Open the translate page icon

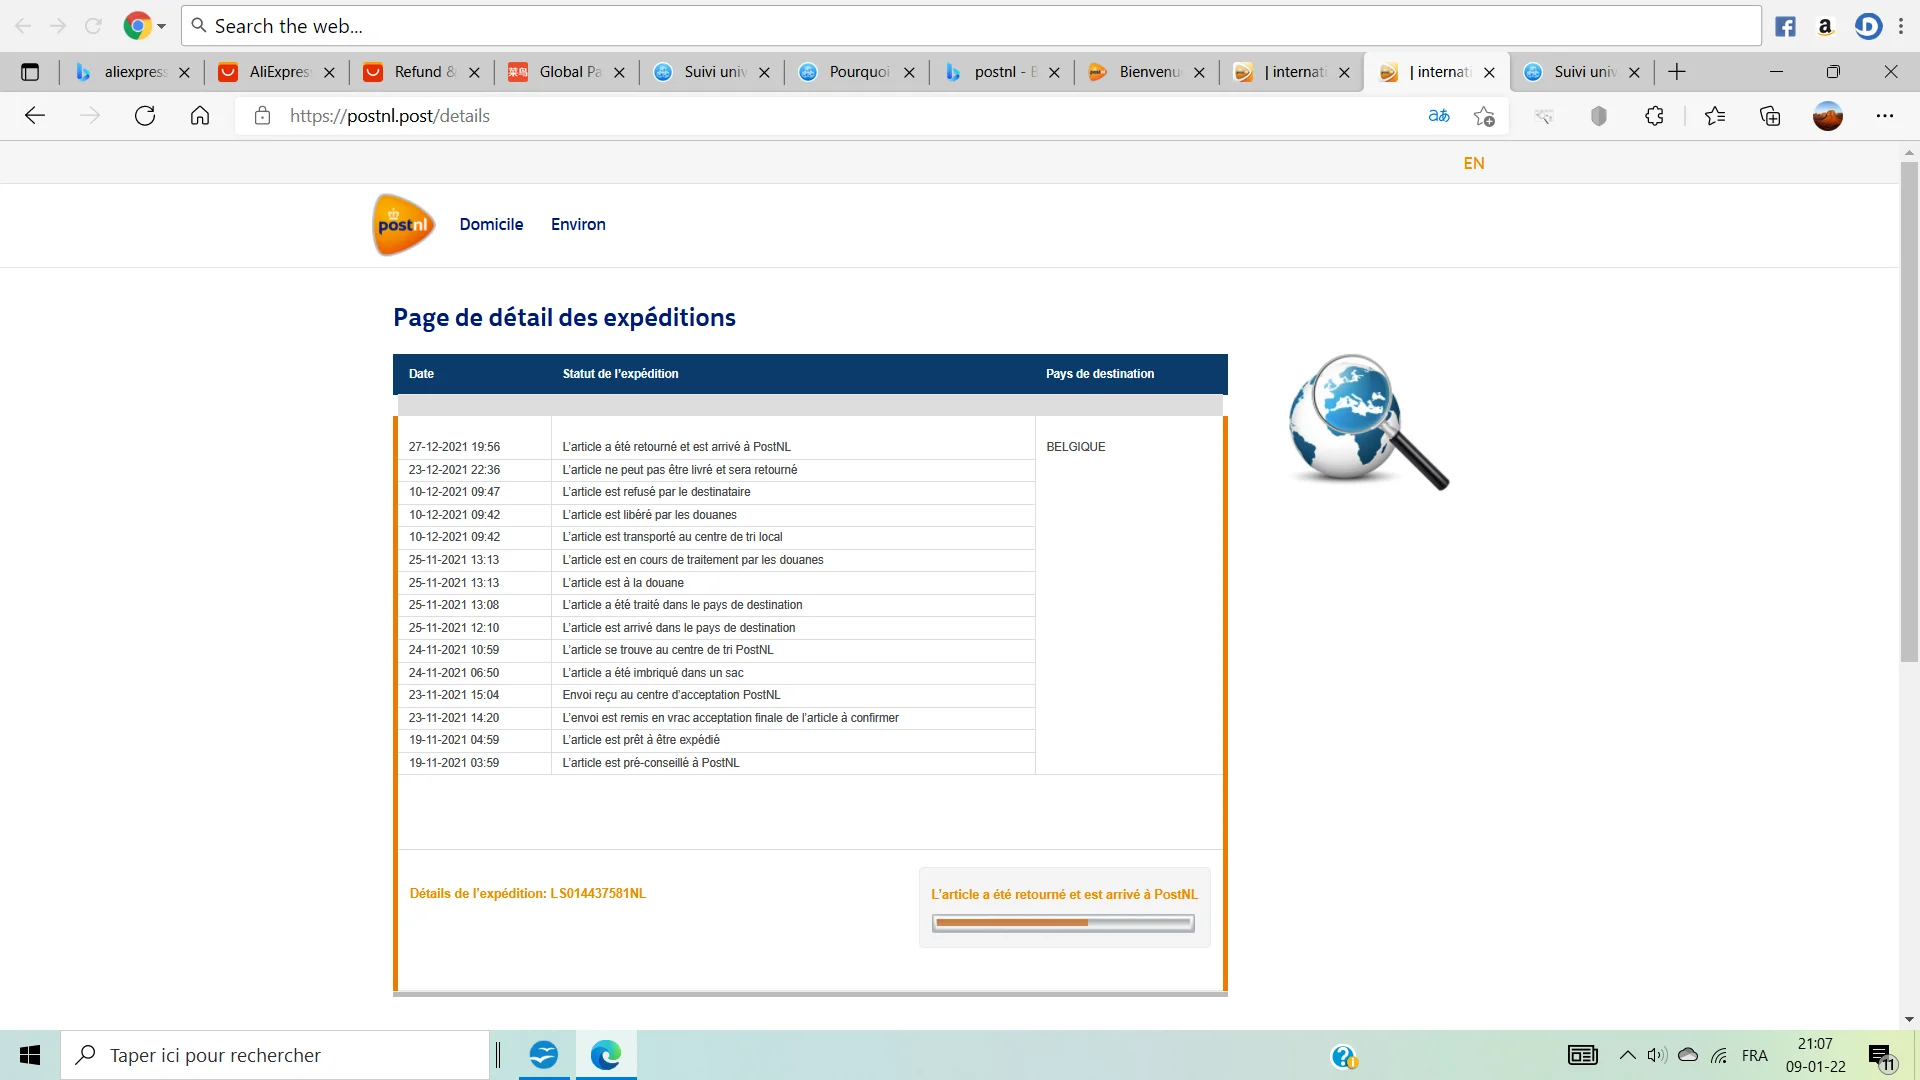pyautogui.click(x=1439, y=116)
